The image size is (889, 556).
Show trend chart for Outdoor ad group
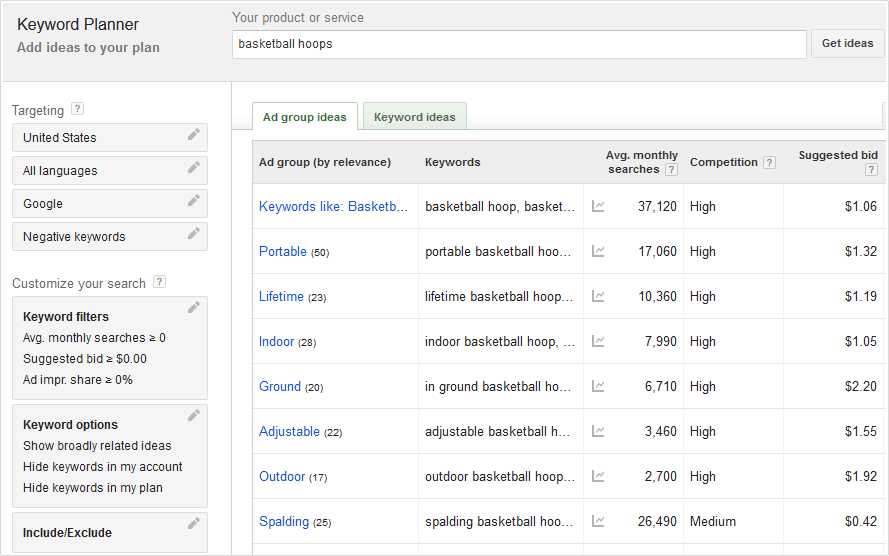point(598,477)
